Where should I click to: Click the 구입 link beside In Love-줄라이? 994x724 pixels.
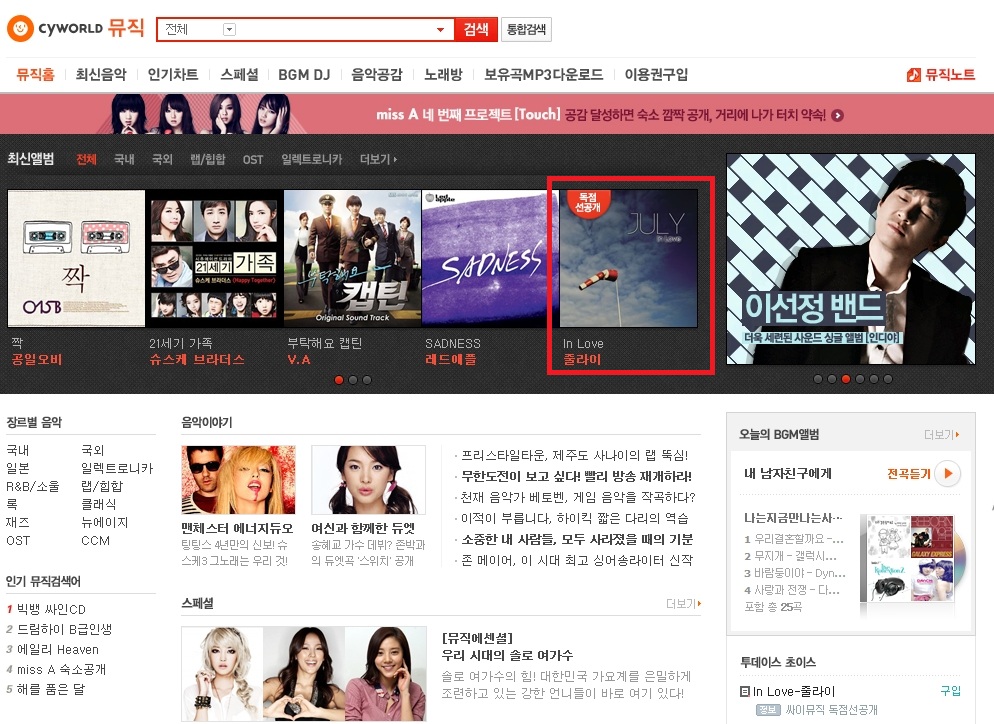pyautogui.click(x=950, y=691)
